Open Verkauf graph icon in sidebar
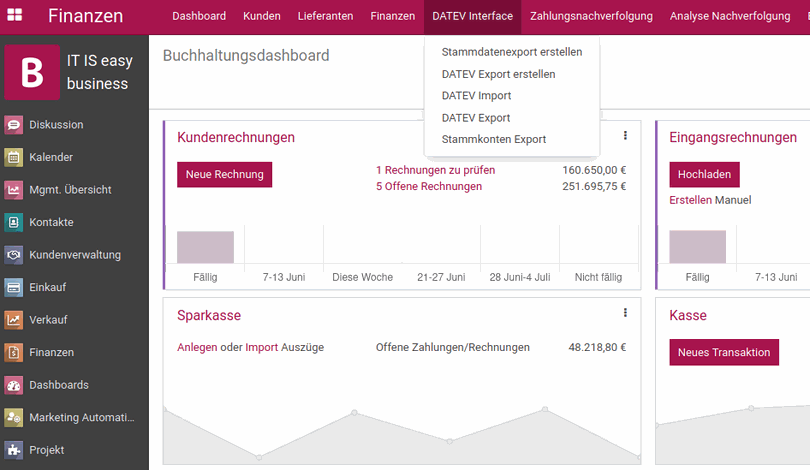The height and width of the screenshot is (470, 810). click(13, 320)
